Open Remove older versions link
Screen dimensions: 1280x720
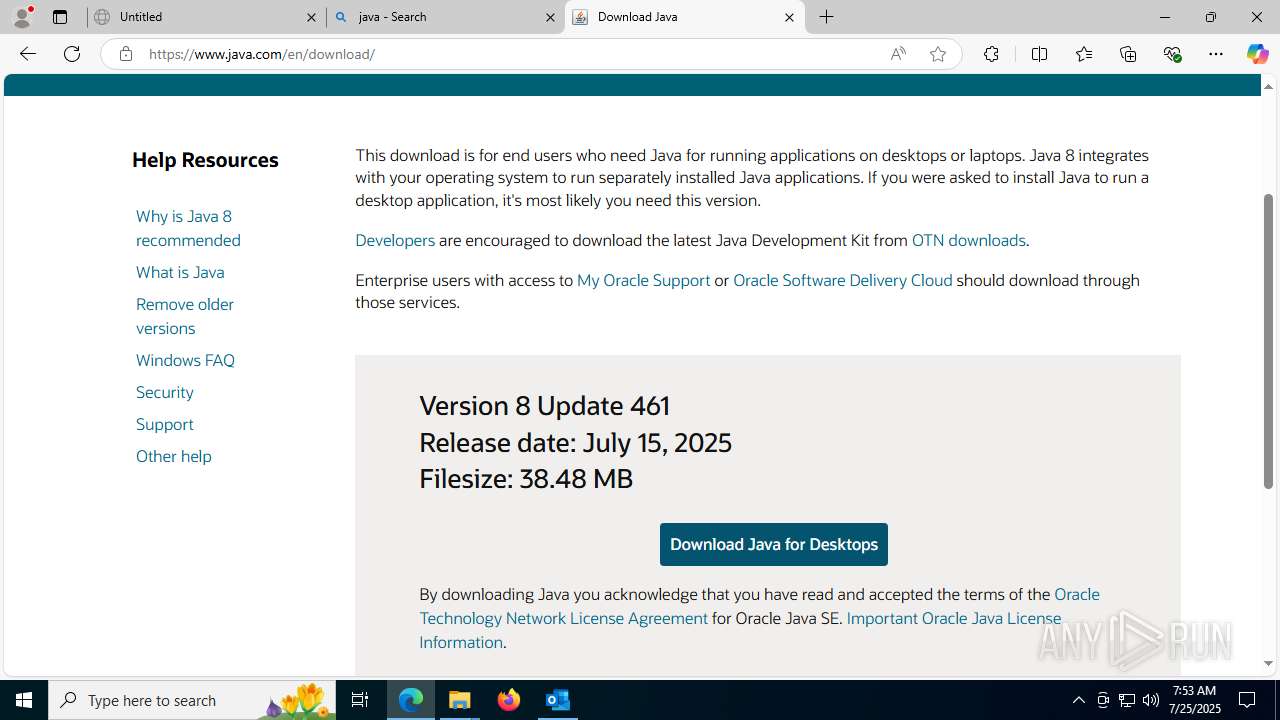pos(185,316)
